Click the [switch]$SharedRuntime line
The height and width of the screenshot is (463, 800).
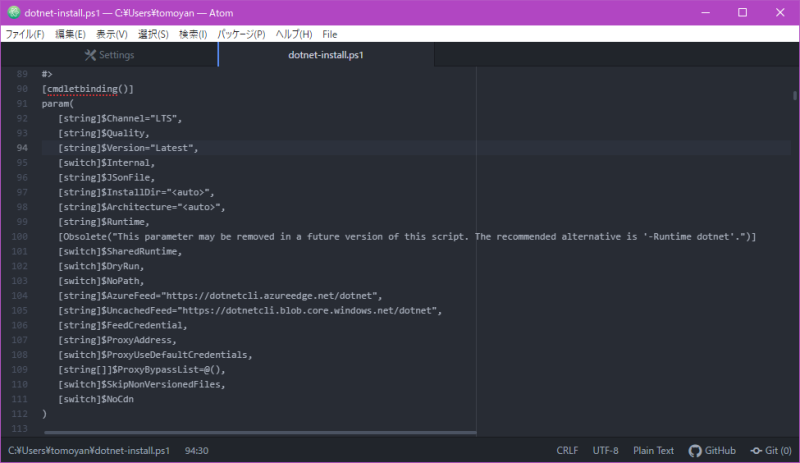120,252
